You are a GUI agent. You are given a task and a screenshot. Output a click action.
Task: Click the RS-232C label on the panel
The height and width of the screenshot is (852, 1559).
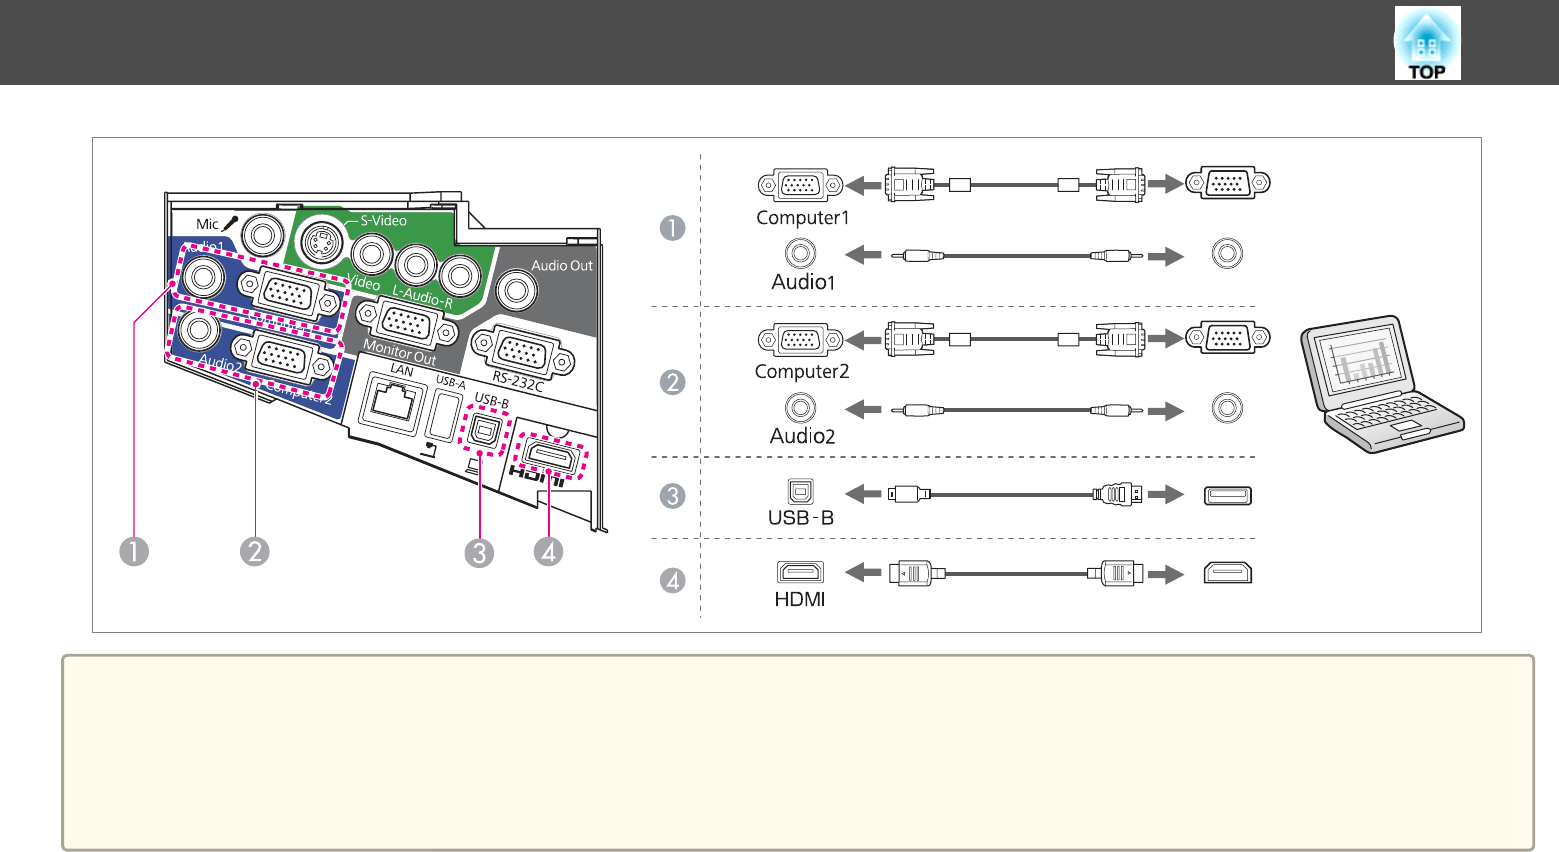point(518,381)
